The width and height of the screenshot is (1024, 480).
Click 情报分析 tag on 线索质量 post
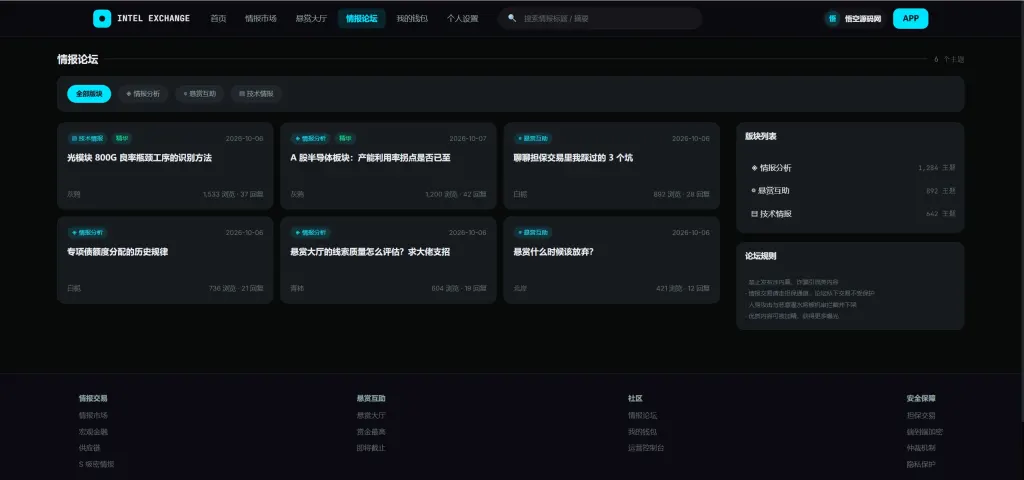(310, 232)
